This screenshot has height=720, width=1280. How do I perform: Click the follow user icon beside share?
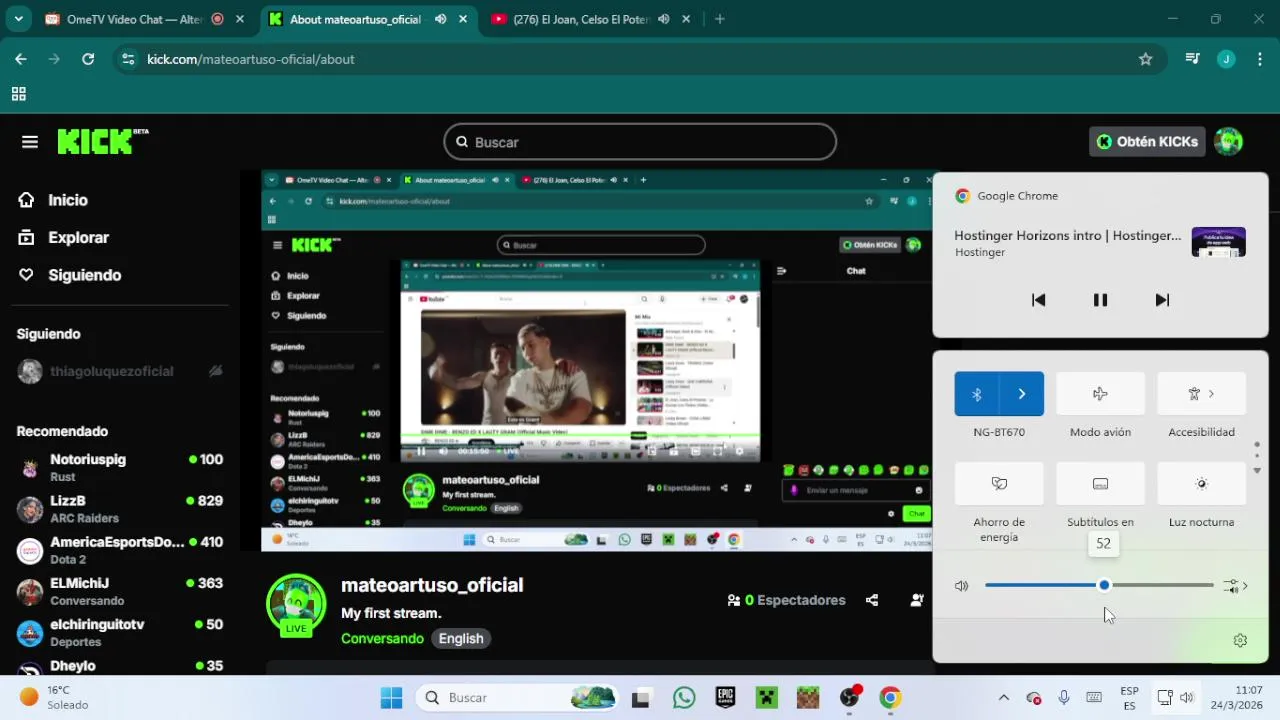pos(917,600)
